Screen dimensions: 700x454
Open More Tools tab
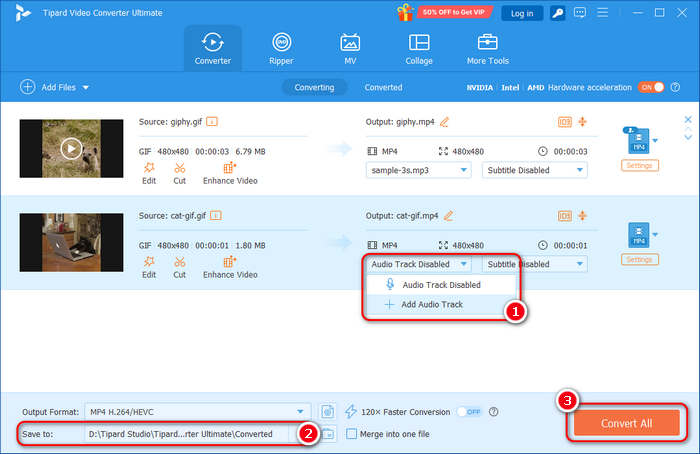488,49
